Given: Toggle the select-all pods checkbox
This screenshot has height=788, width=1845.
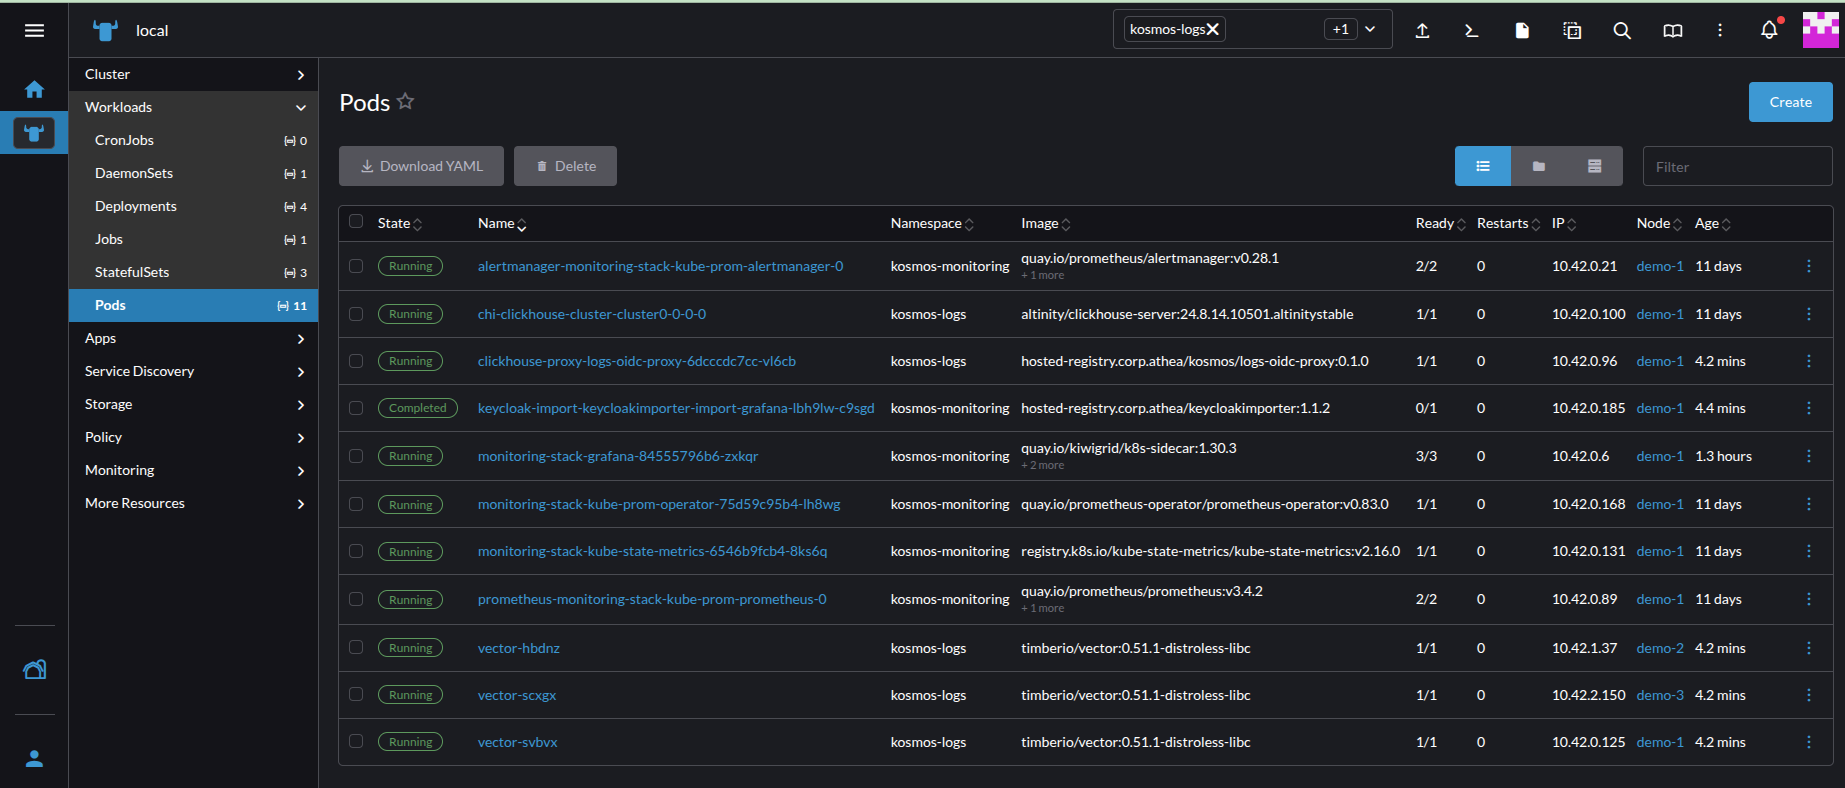Looking at the screenshot, I should [x=356, y=222].
